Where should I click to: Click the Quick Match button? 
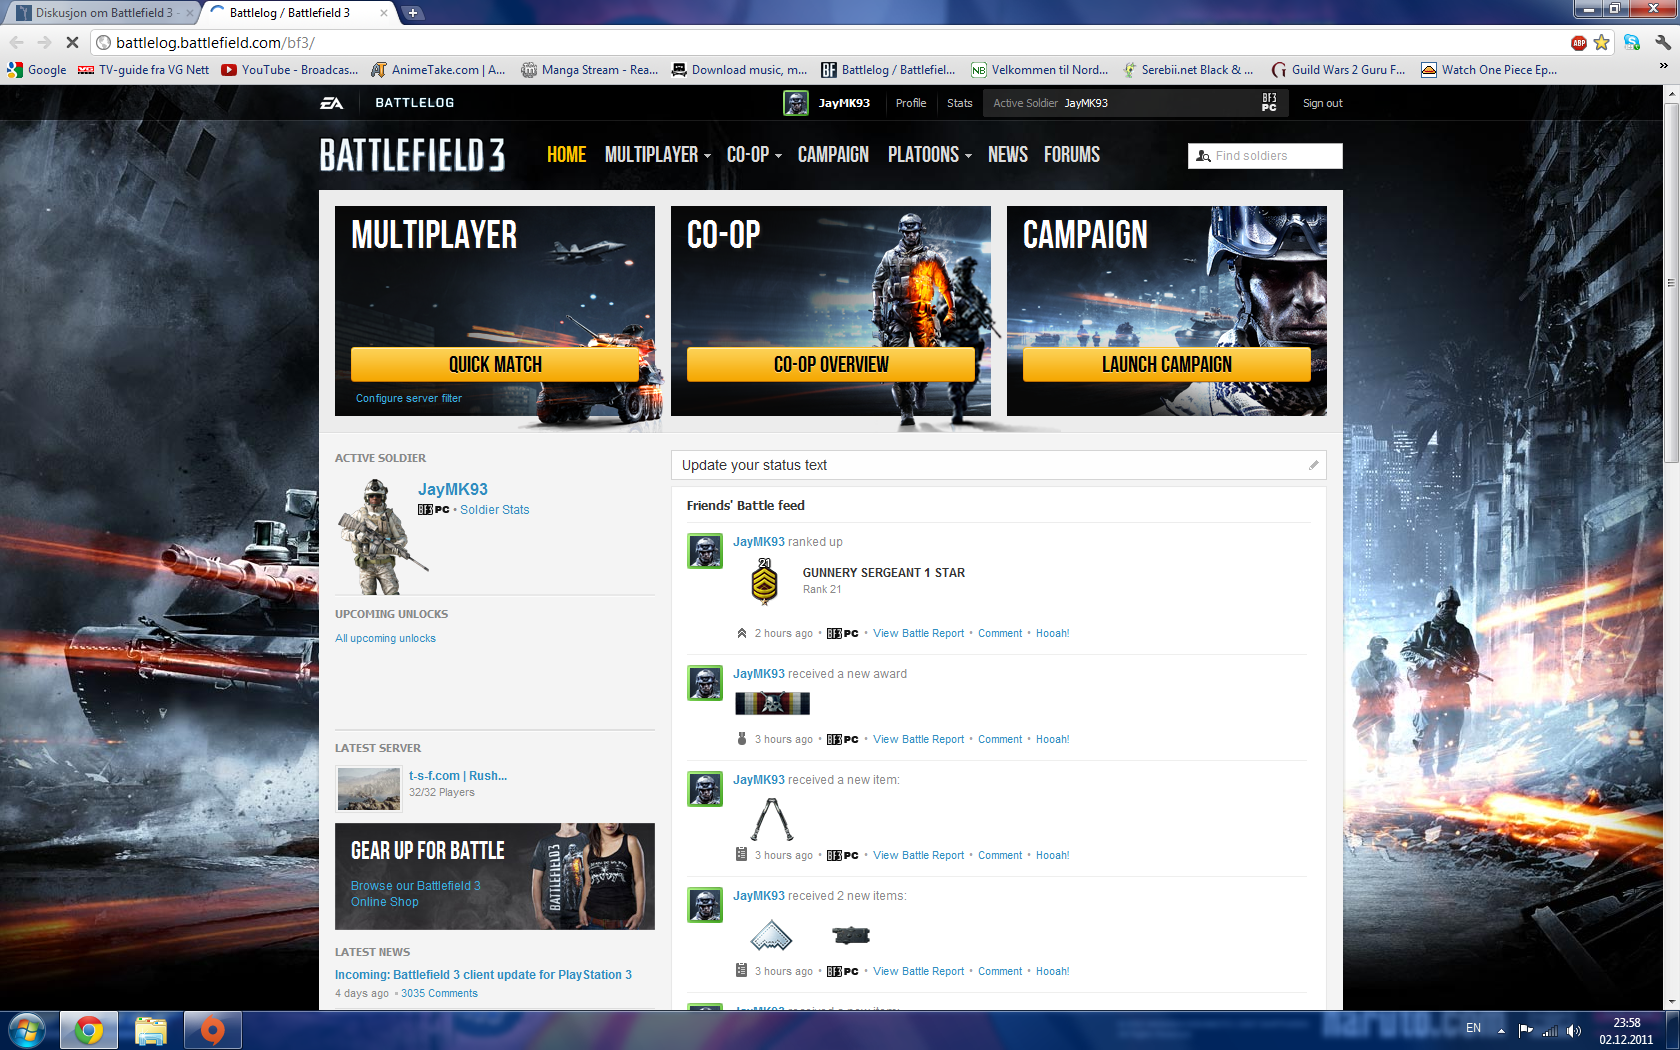coord(495,364)
